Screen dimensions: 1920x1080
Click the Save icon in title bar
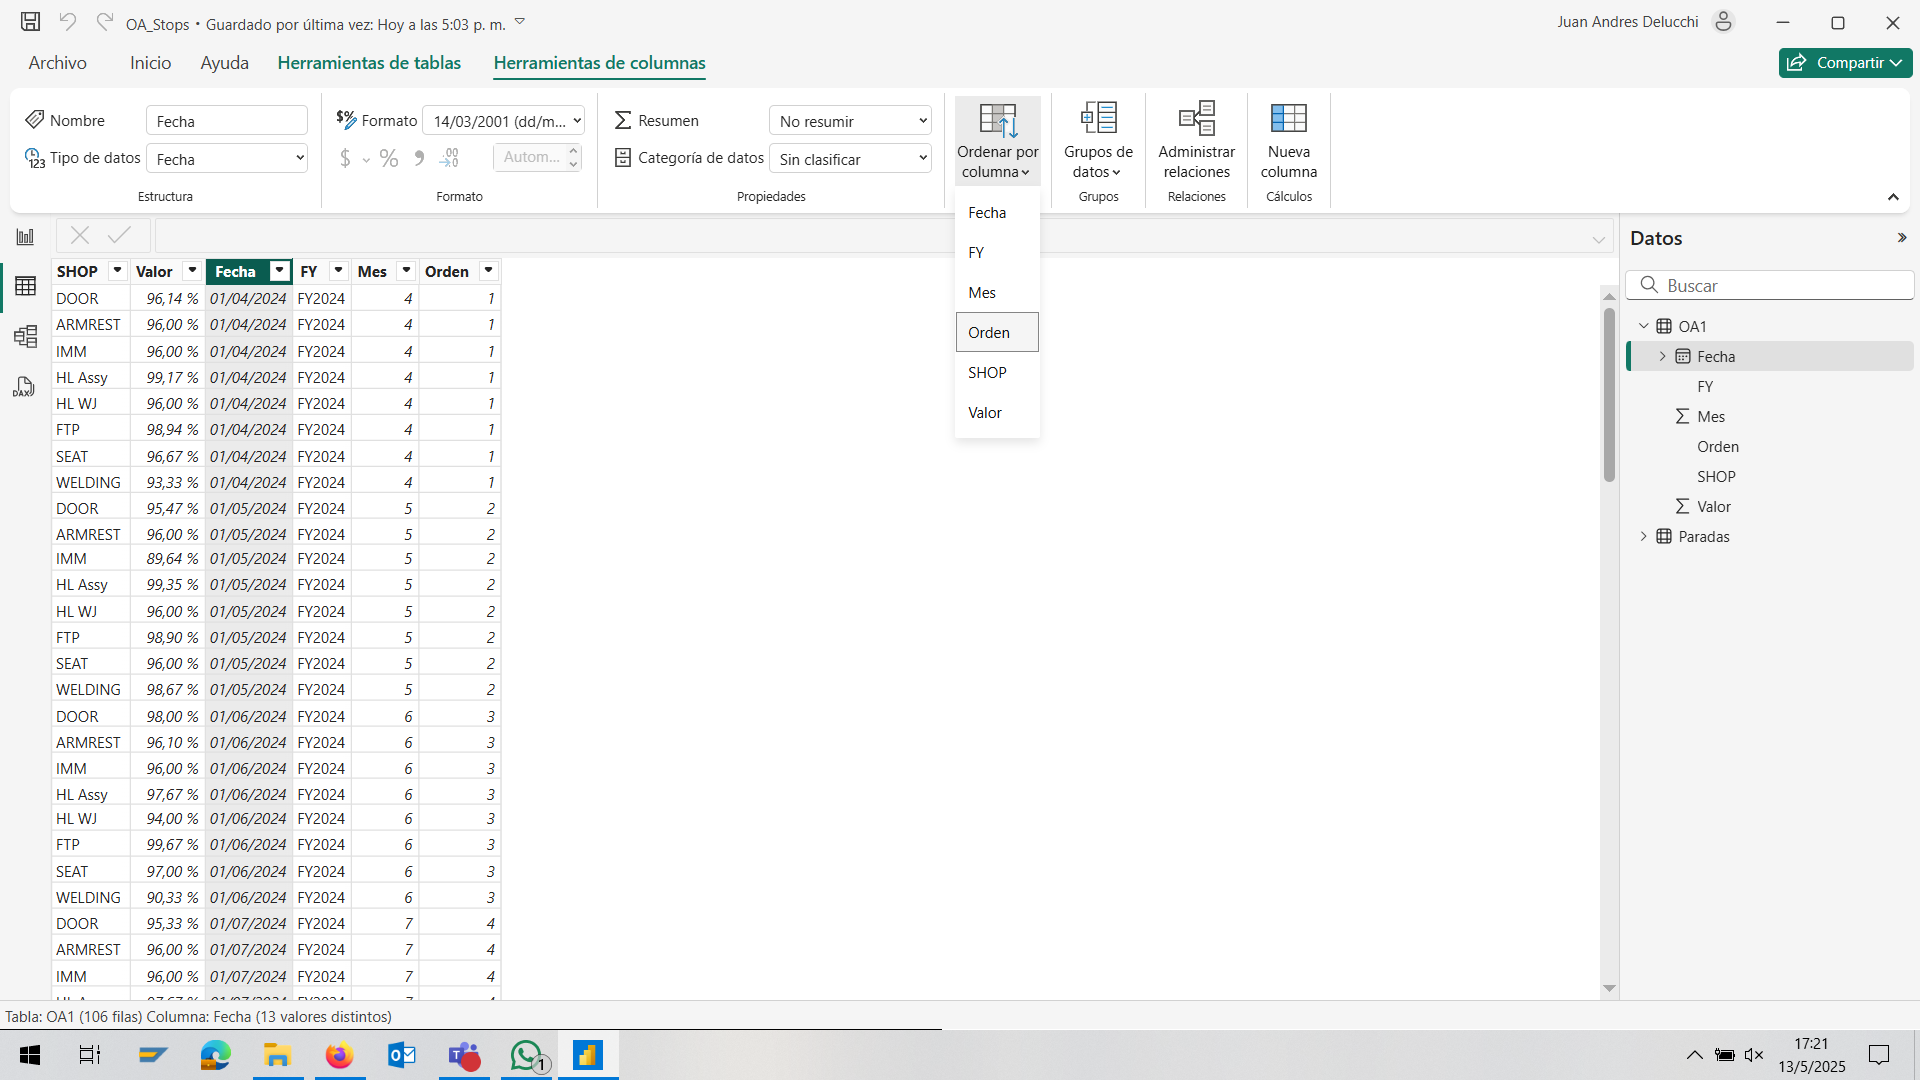(x=31, y=22)
